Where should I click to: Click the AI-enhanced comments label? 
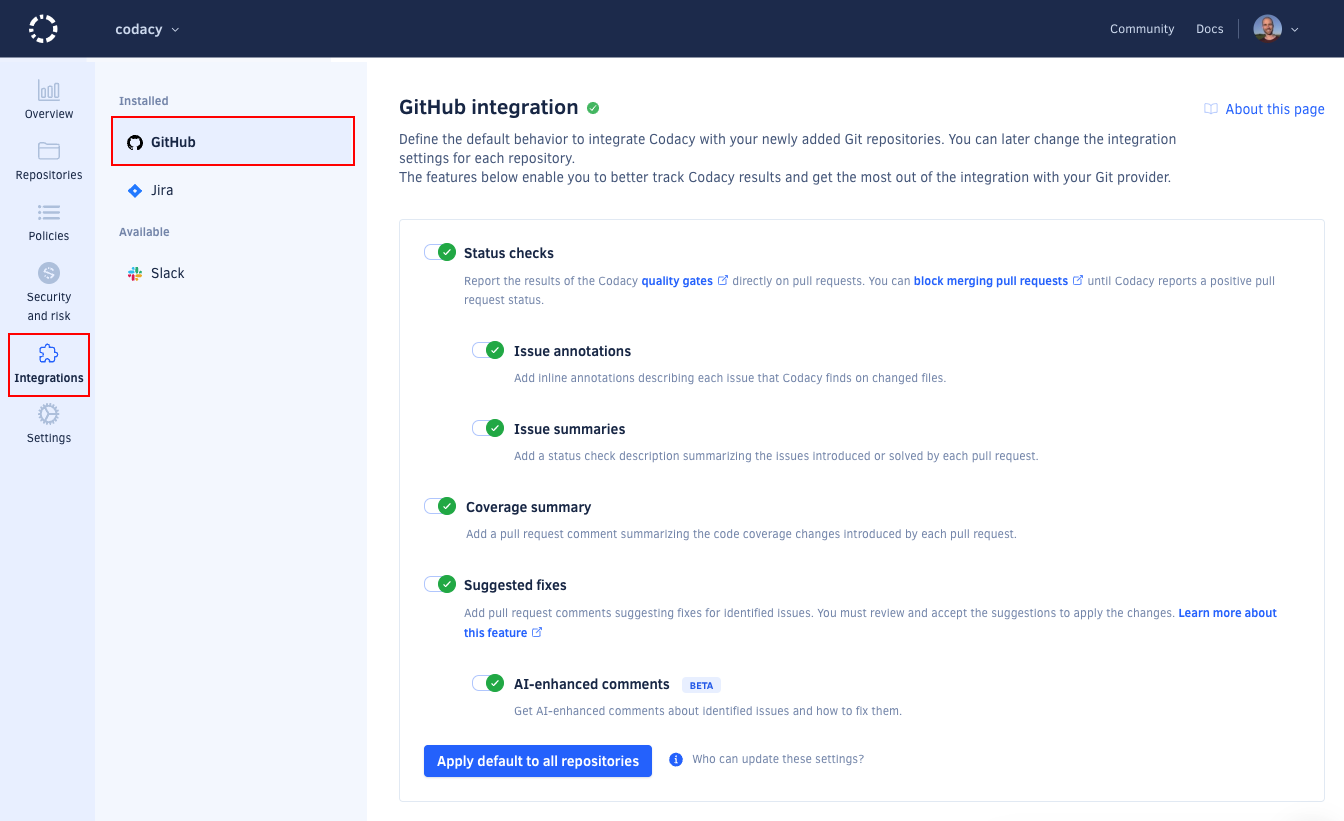coord(592,684)
